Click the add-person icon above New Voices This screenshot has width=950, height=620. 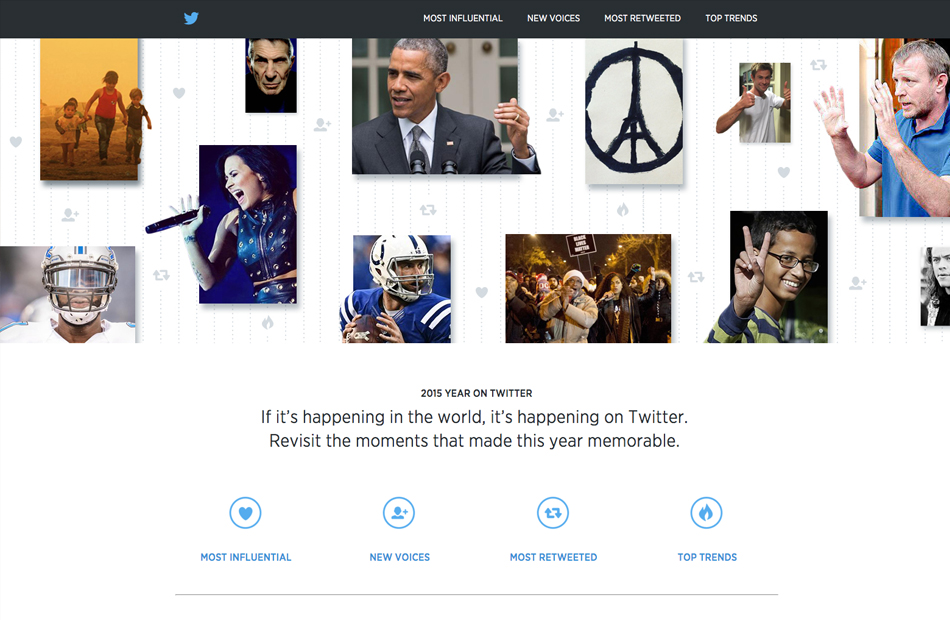pyautogui.click(x=399, y=513)
